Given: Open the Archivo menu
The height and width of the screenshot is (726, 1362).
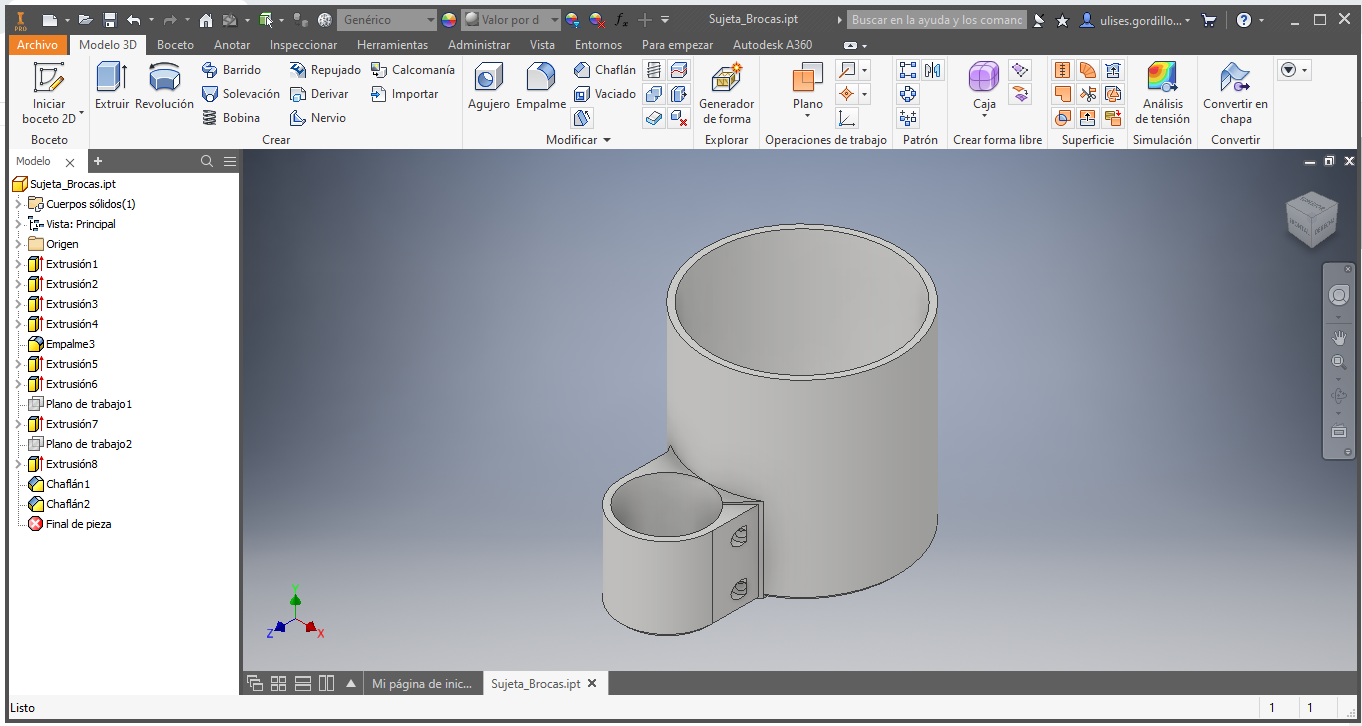Looking at the screenshot, I should coord(38,45).
